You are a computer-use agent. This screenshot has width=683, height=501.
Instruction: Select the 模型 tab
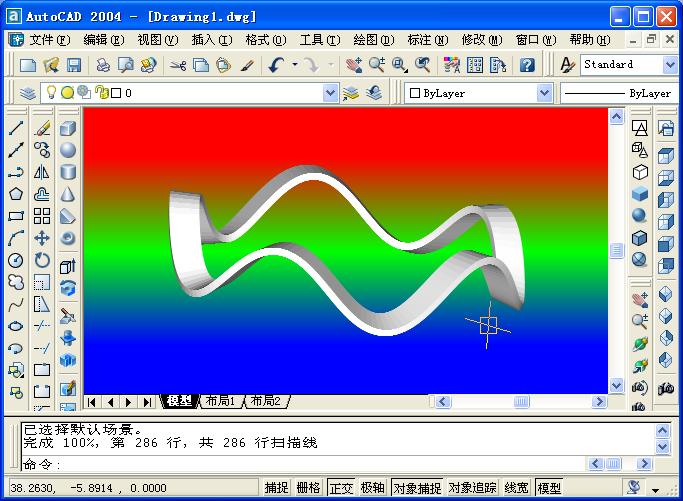[179, 401]
